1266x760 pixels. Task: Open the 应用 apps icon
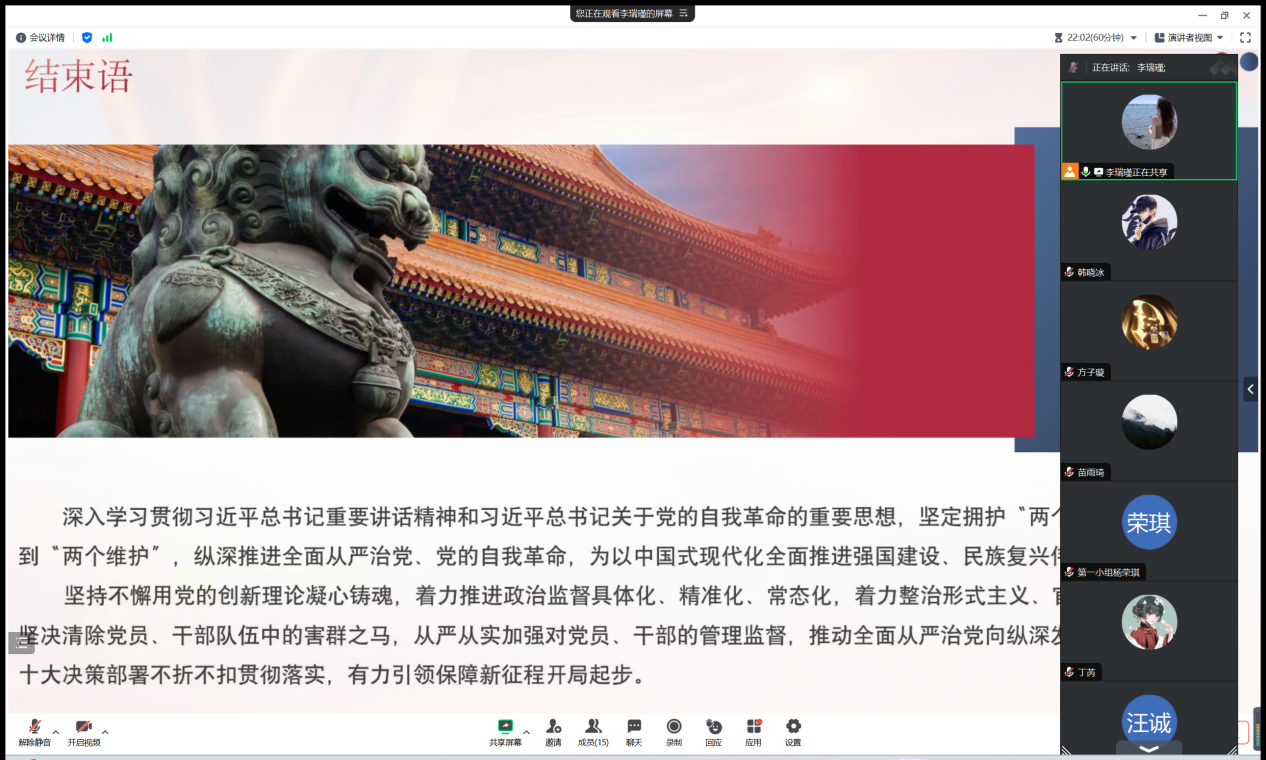click(753, 731)
